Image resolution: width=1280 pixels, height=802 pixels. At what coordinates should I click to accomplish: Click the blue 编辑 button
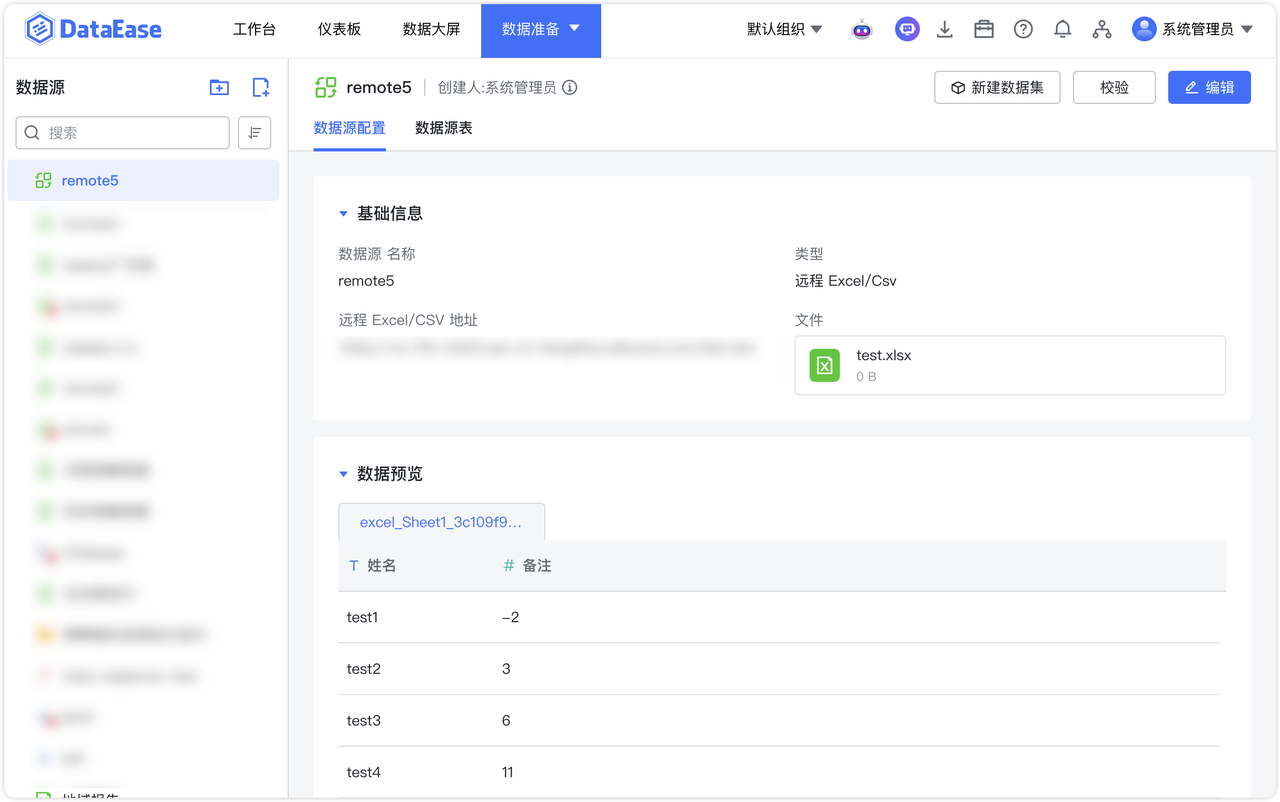click(x=1209, y=87)
